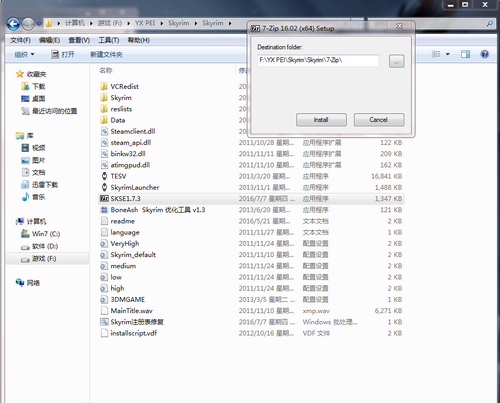Select the MainTitle.wav file icon
Image resolution: width=500 pixels, height=403 pixels.
pyautogui.click(x=104, y=311)
